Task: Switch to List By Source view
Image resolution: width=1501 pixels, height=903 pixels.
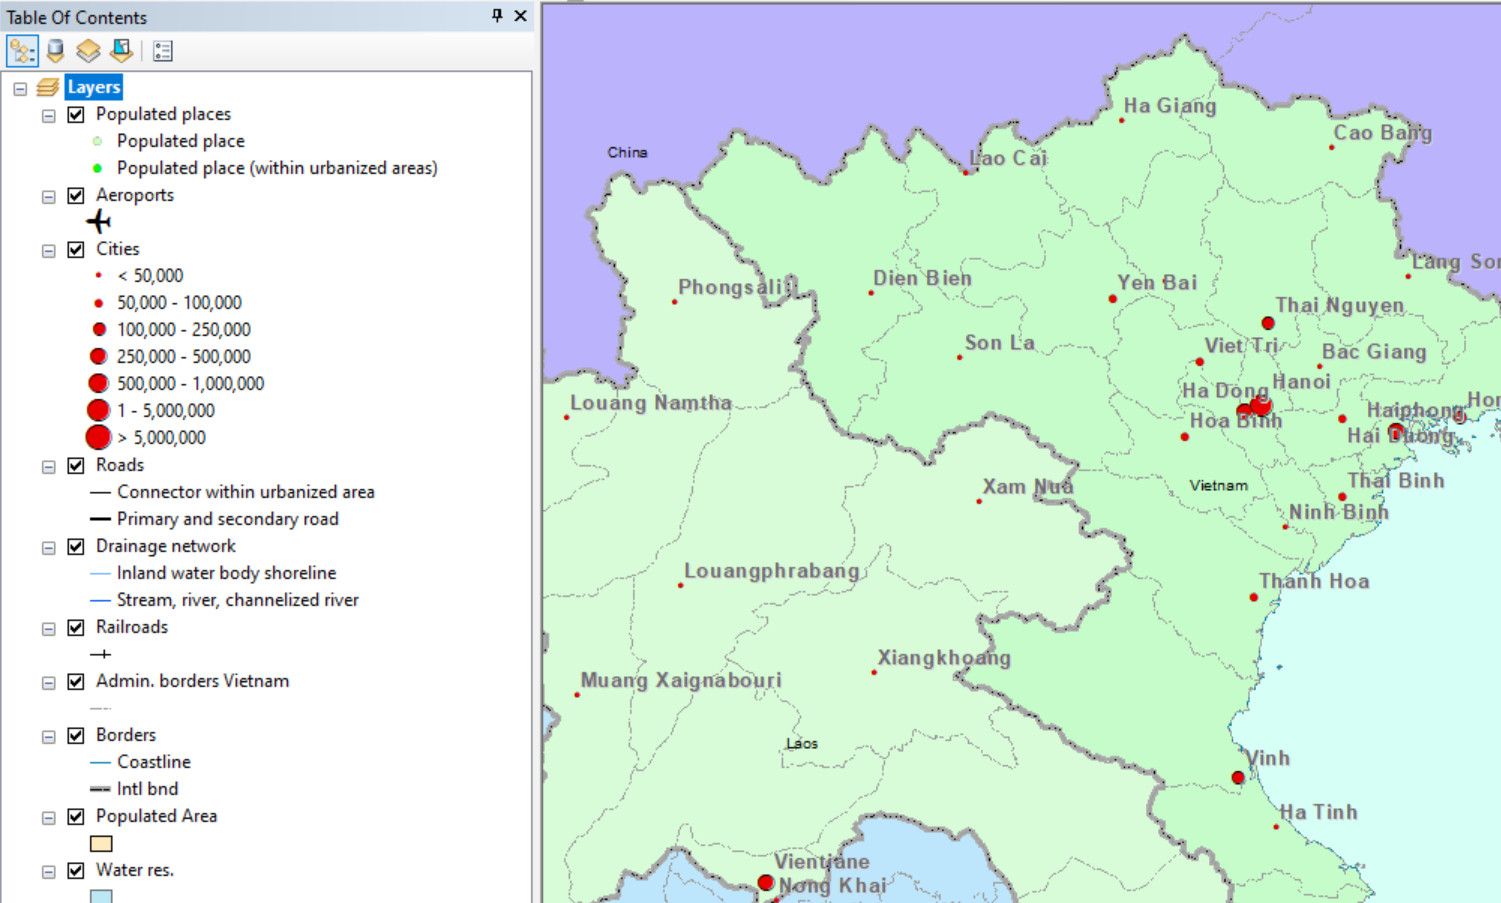Action: (x=55, y=51)
